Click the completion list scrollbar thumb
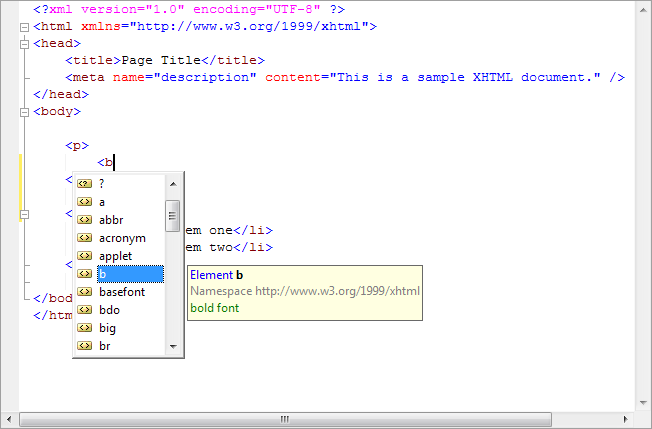This screenshot has width=652, height=429. (173, 216)
